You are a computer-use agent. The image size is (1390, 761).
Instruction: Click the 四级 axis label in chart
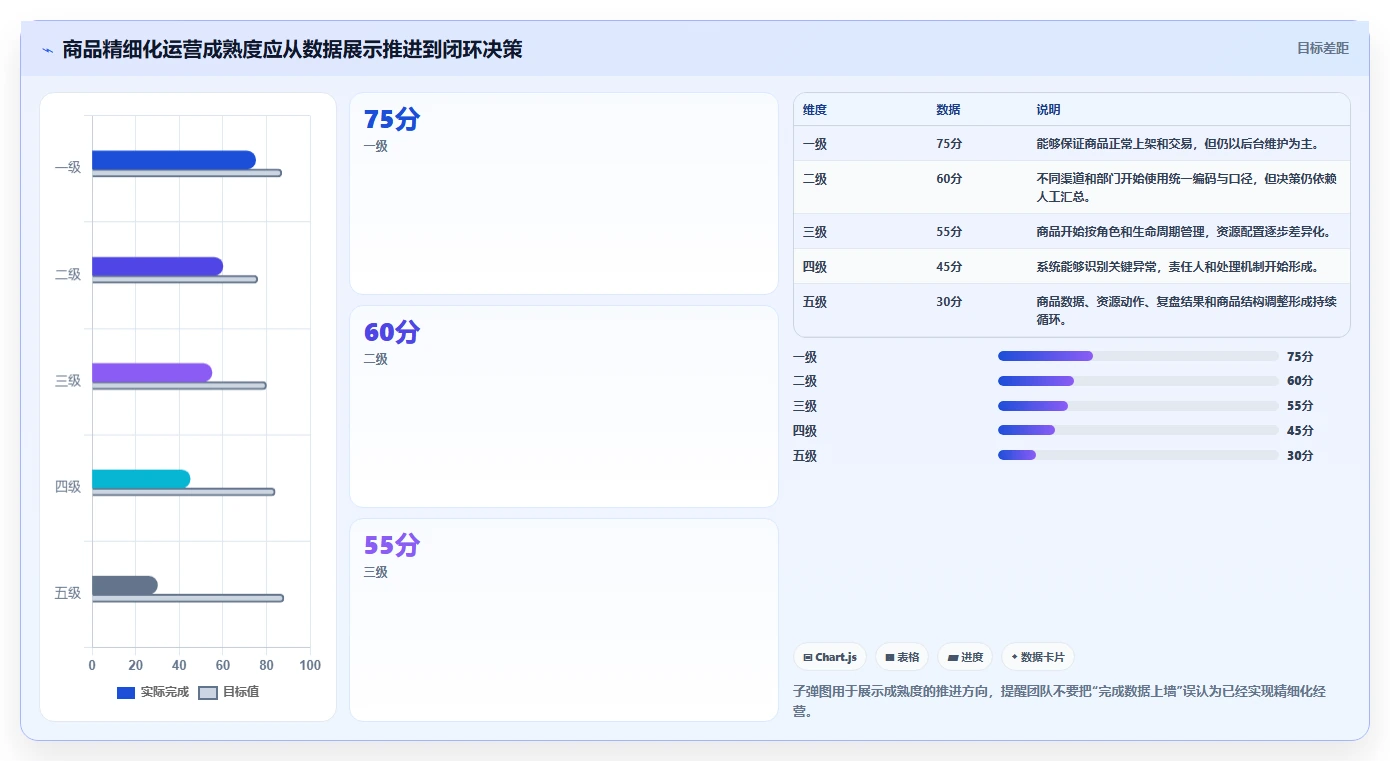click(68, 487)
